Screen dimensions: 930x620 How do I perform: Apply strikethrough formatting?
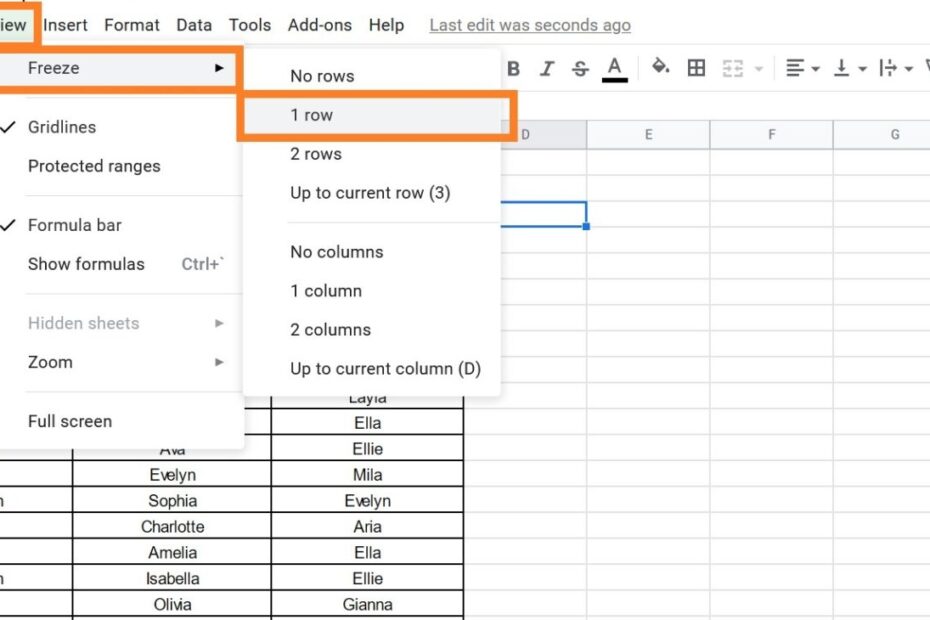tap(580, 68)
